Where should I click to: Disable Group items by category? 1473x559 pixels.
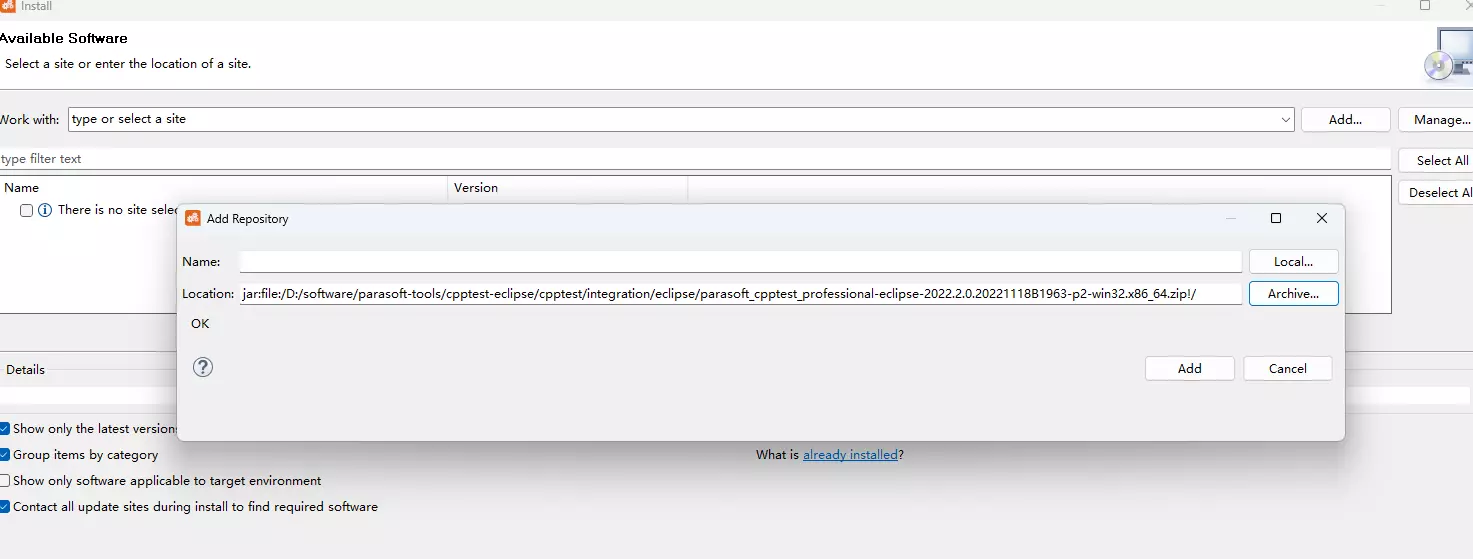point(5,455)
